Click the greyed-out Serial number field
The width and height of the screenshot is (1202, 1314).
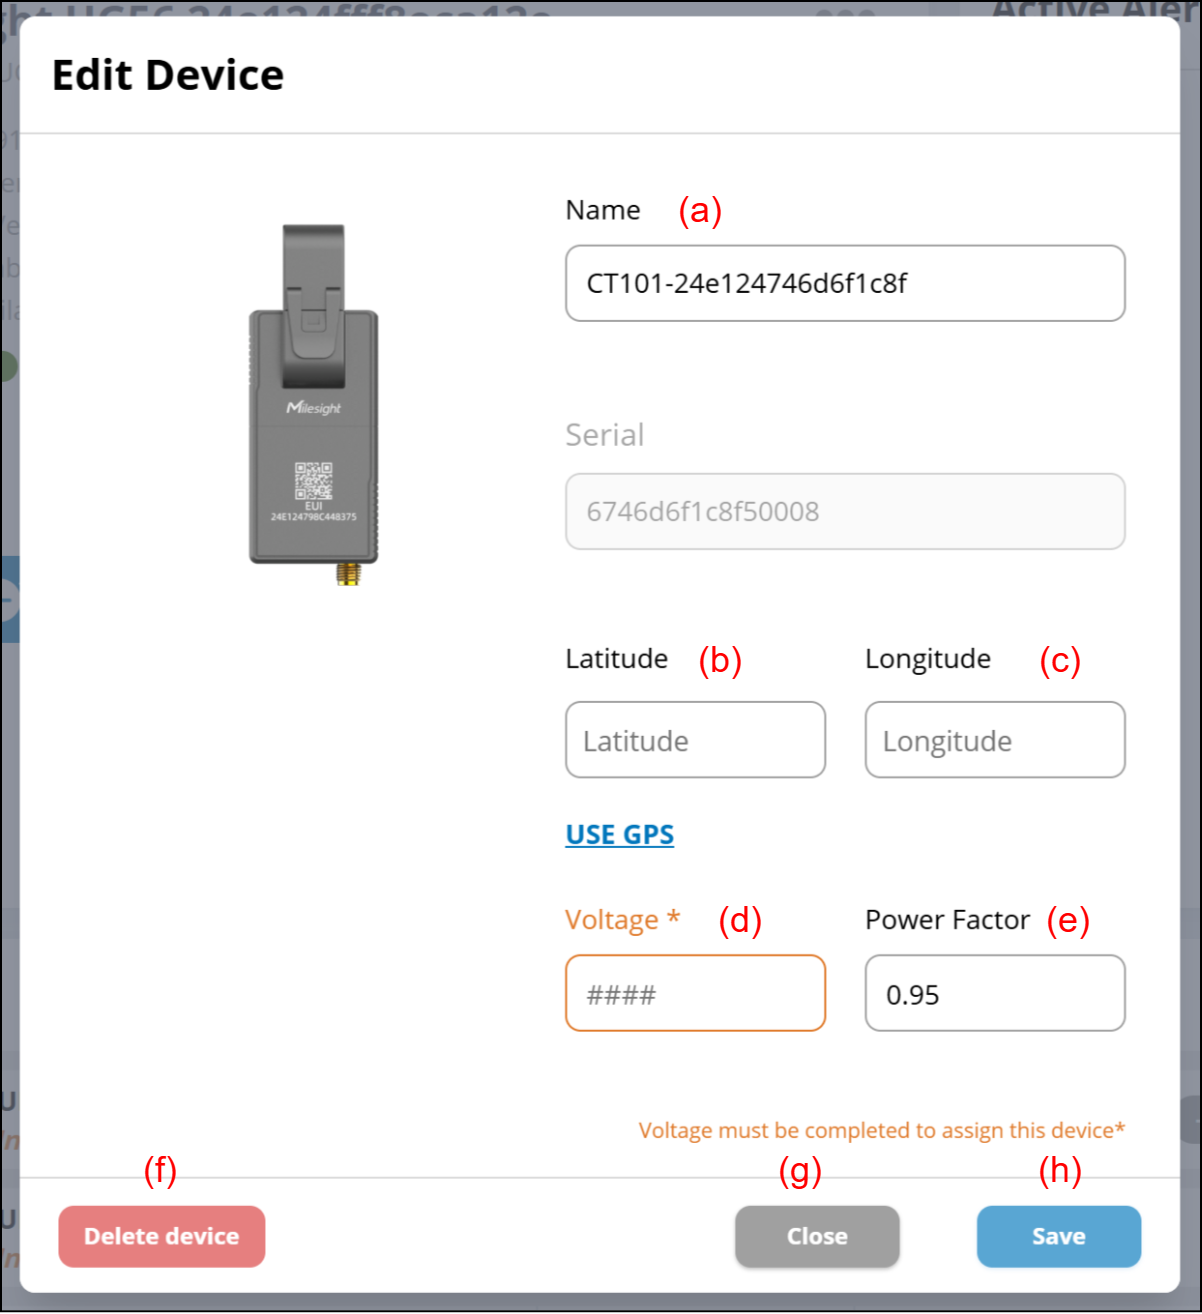pyautogui.click(x=845, y=512)
